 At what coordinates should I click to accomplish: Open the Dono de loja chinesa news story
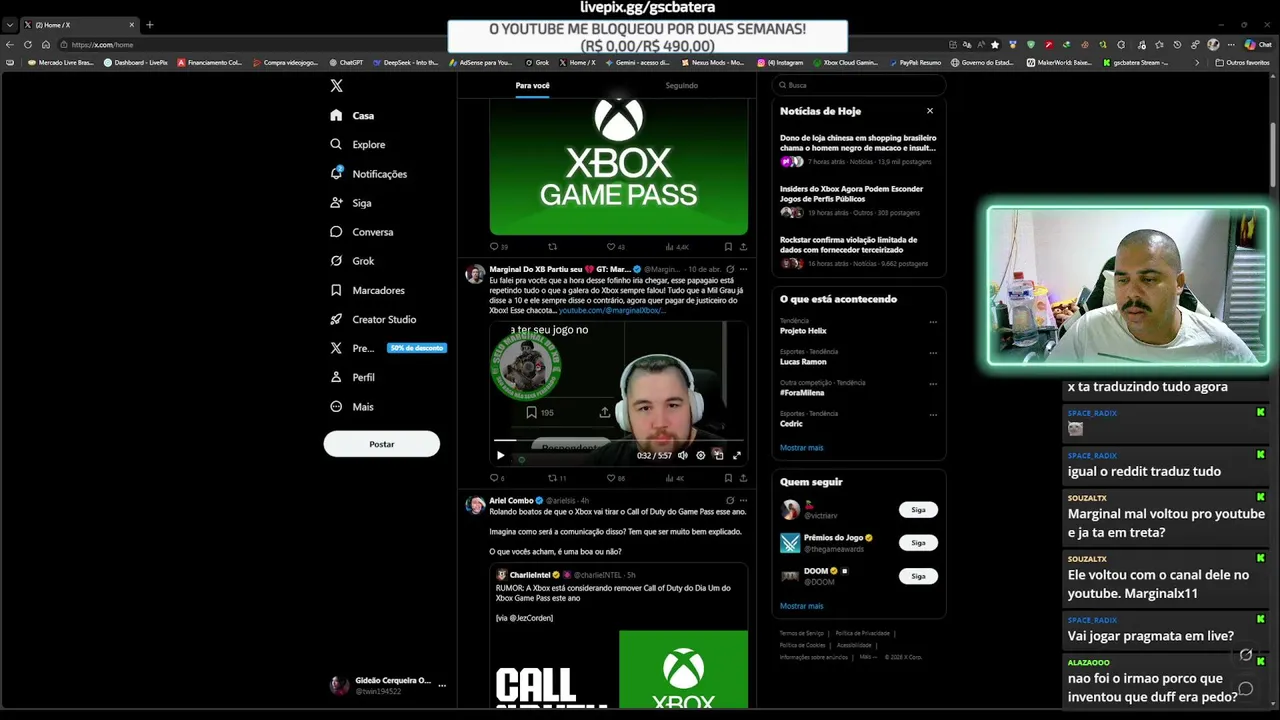click(x=858, y=149)
